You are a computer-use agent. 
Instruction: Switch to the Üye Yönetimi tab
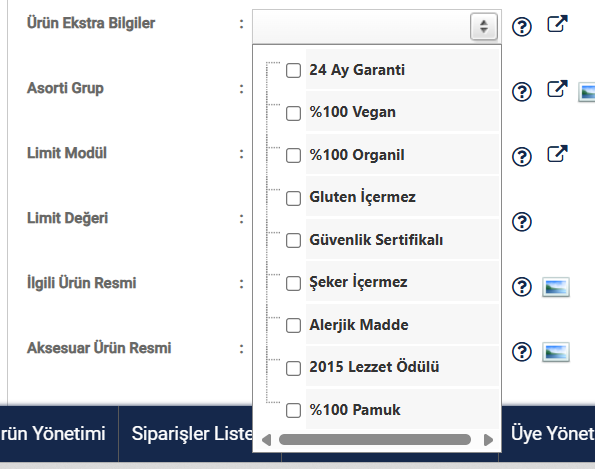[552, 433]
